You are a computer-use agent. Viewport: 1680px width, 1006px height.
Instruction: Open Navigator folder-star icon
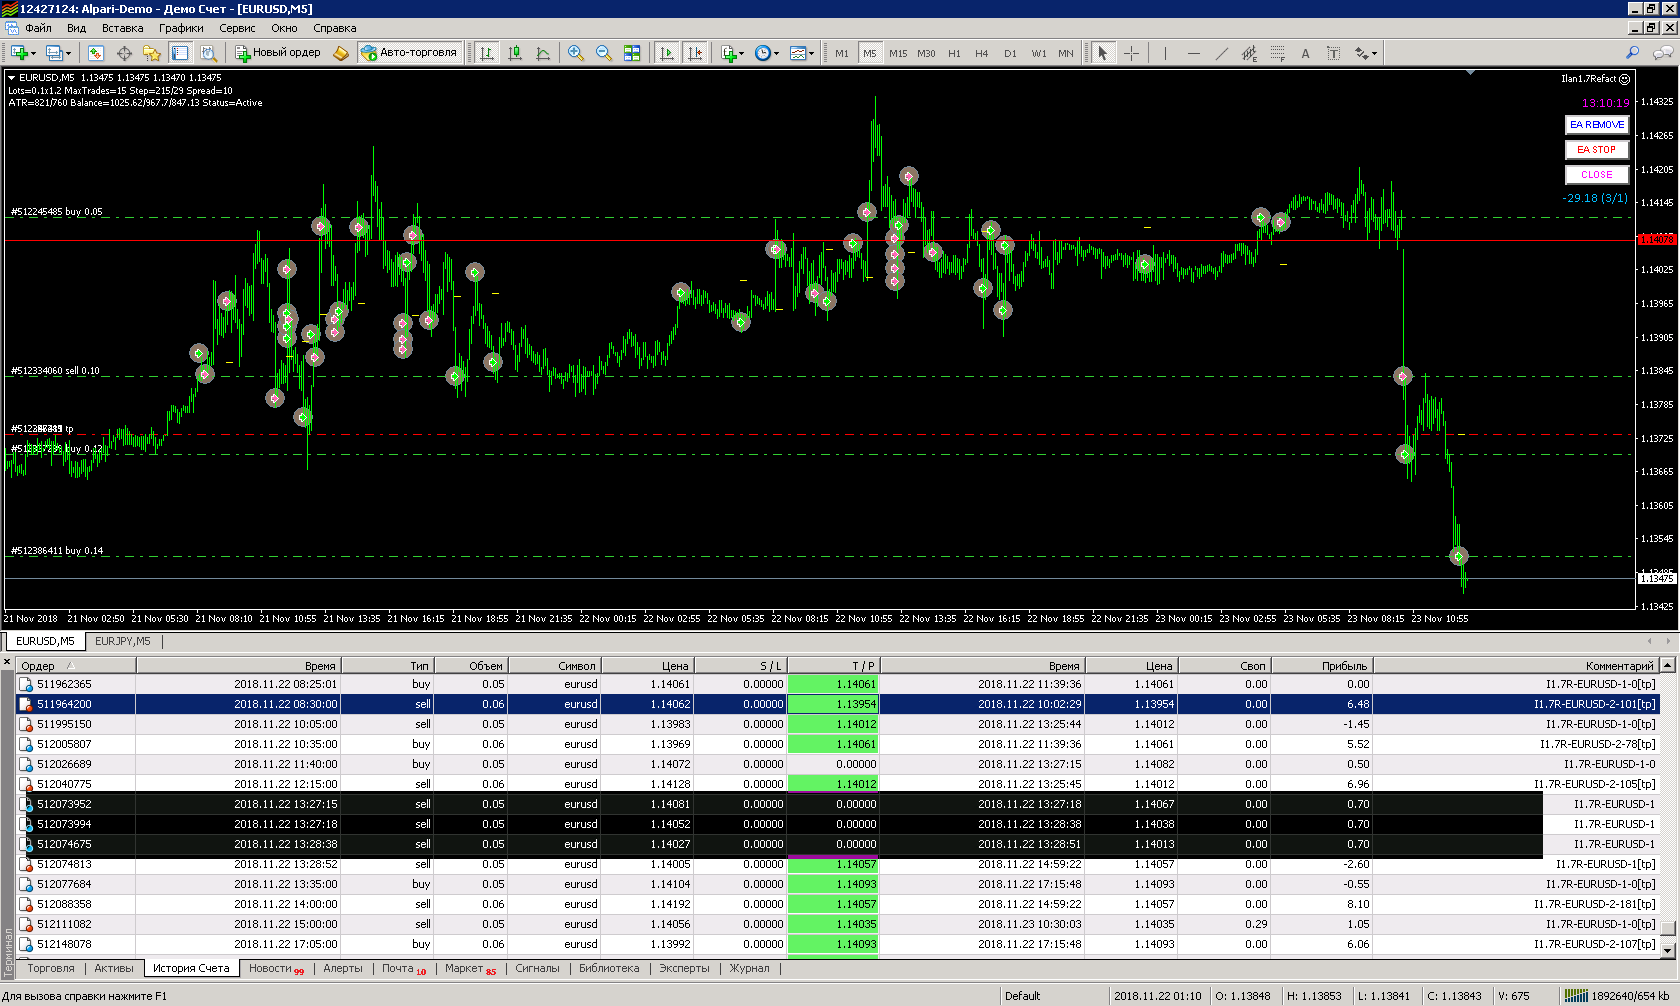152,53
